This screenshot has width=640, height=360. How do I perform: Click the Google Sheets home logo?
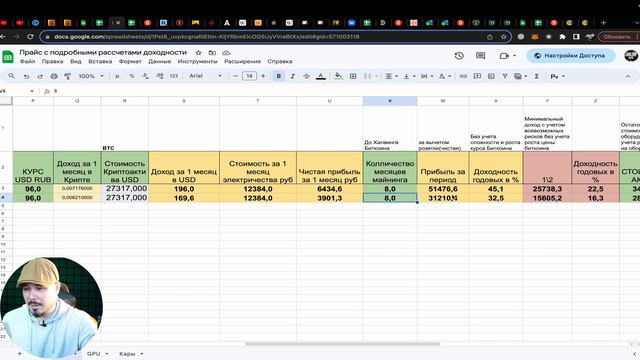[x=8, y=56]
